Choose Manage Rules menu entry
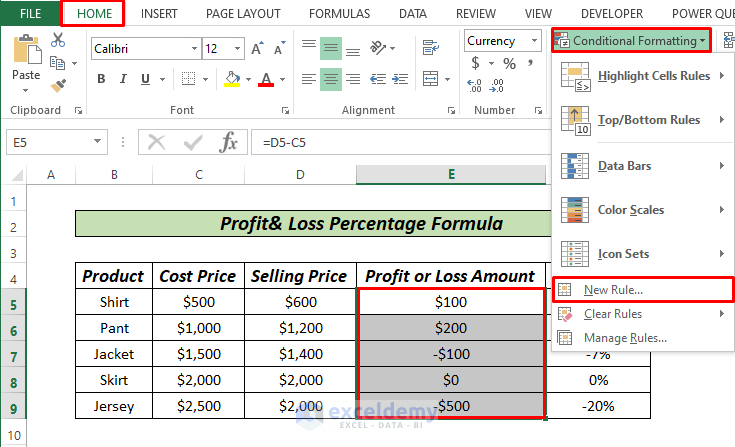Screen dimensions: 735x447 tap(643, 338)
